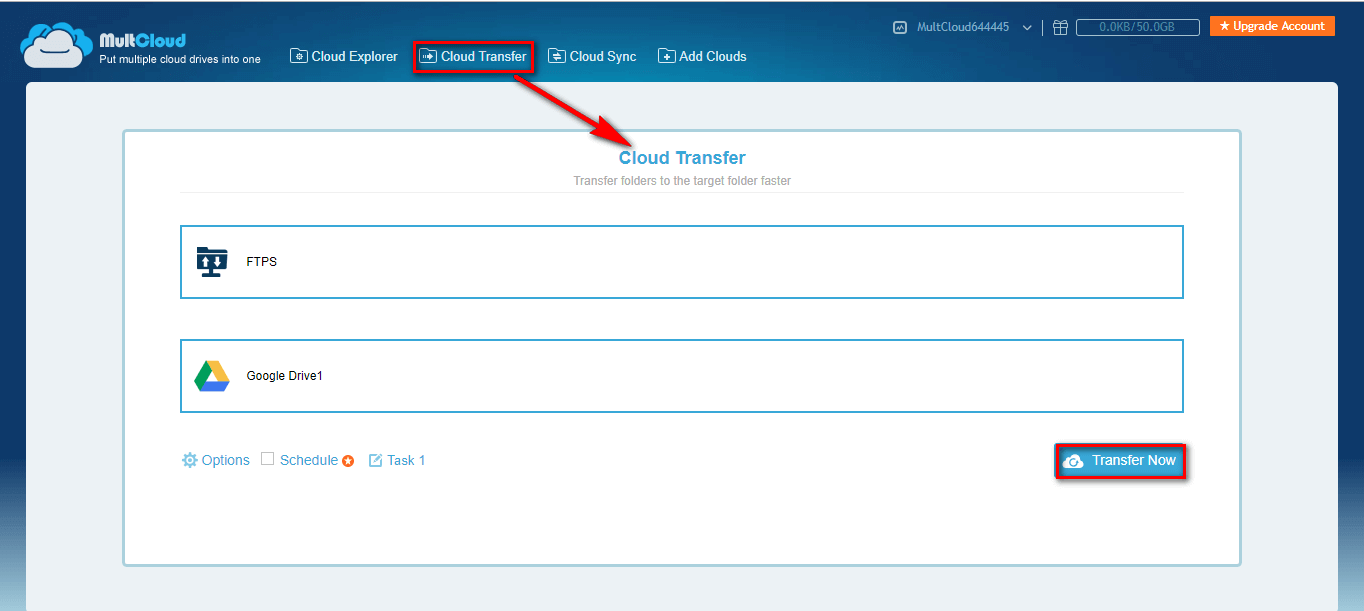Screen dimensions: 1364x611
Task: Click the Google Drive triangle icon
Action: pos(211,376)
